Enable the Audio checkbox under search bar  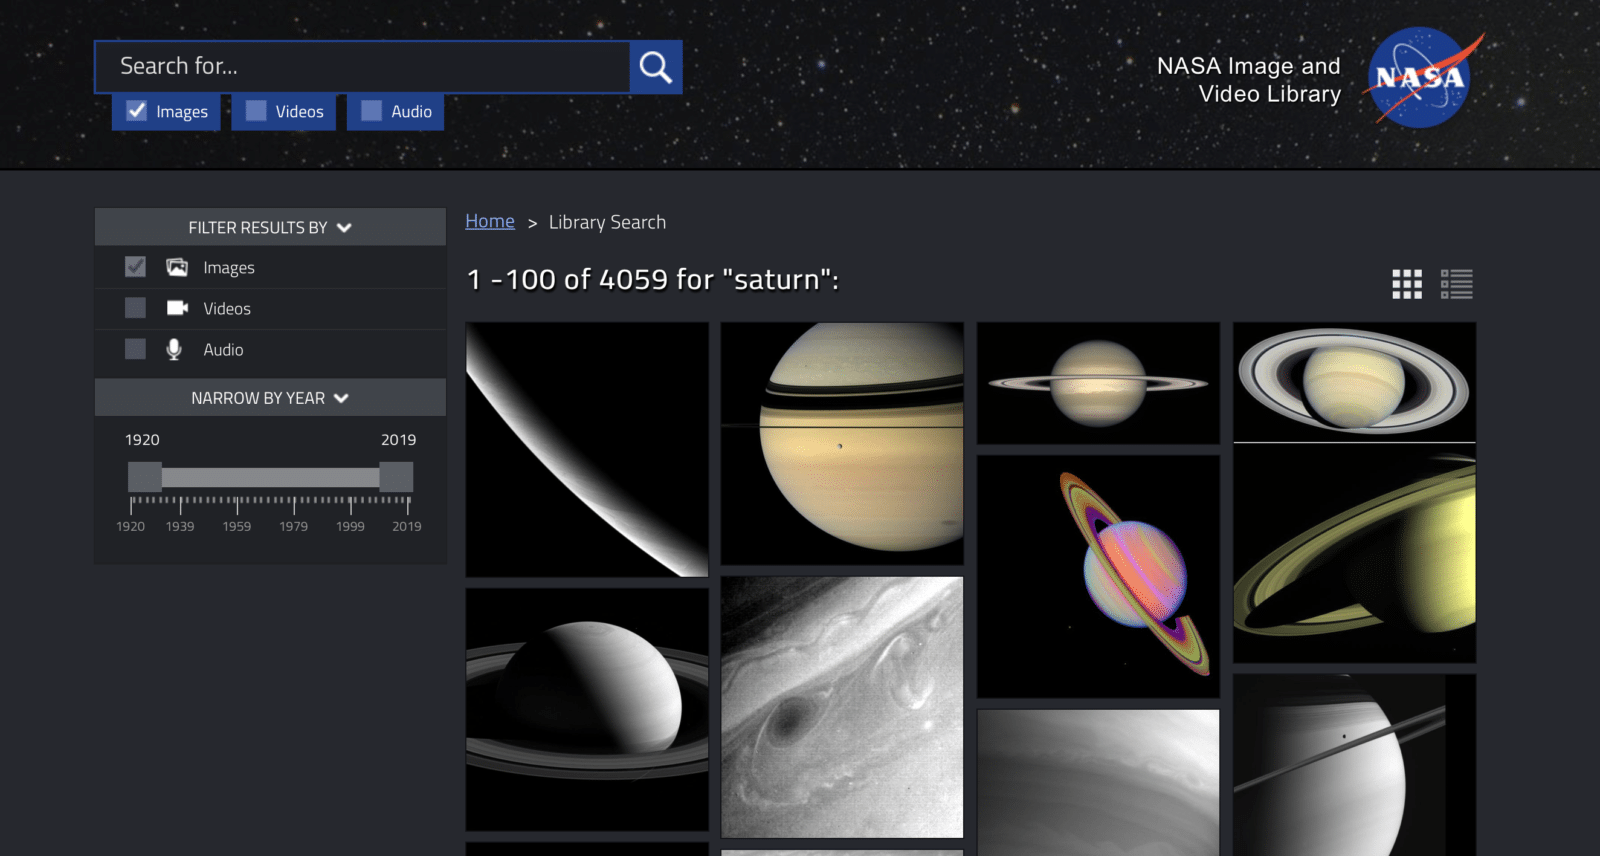point(372,111)
